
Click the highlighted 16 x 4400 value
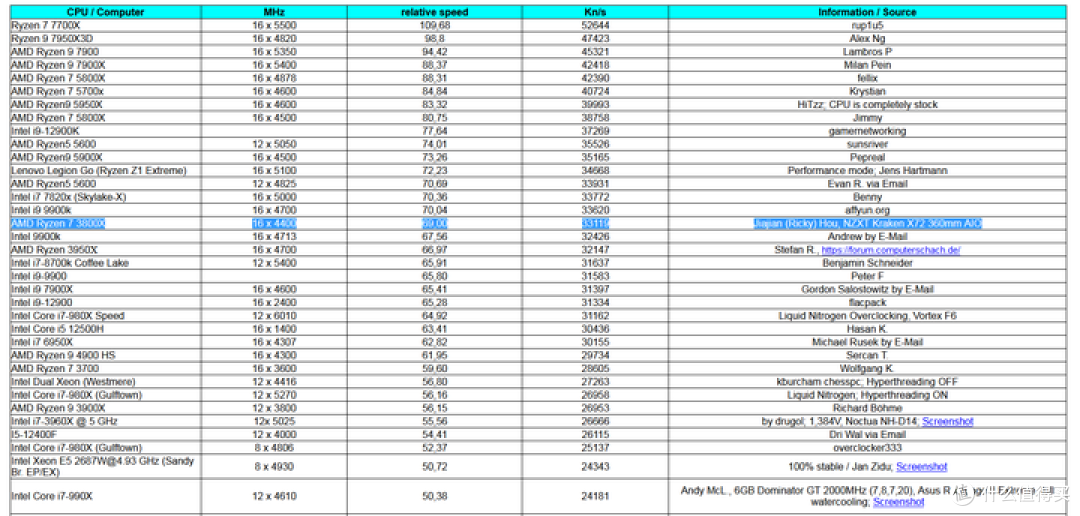(273, 223)
